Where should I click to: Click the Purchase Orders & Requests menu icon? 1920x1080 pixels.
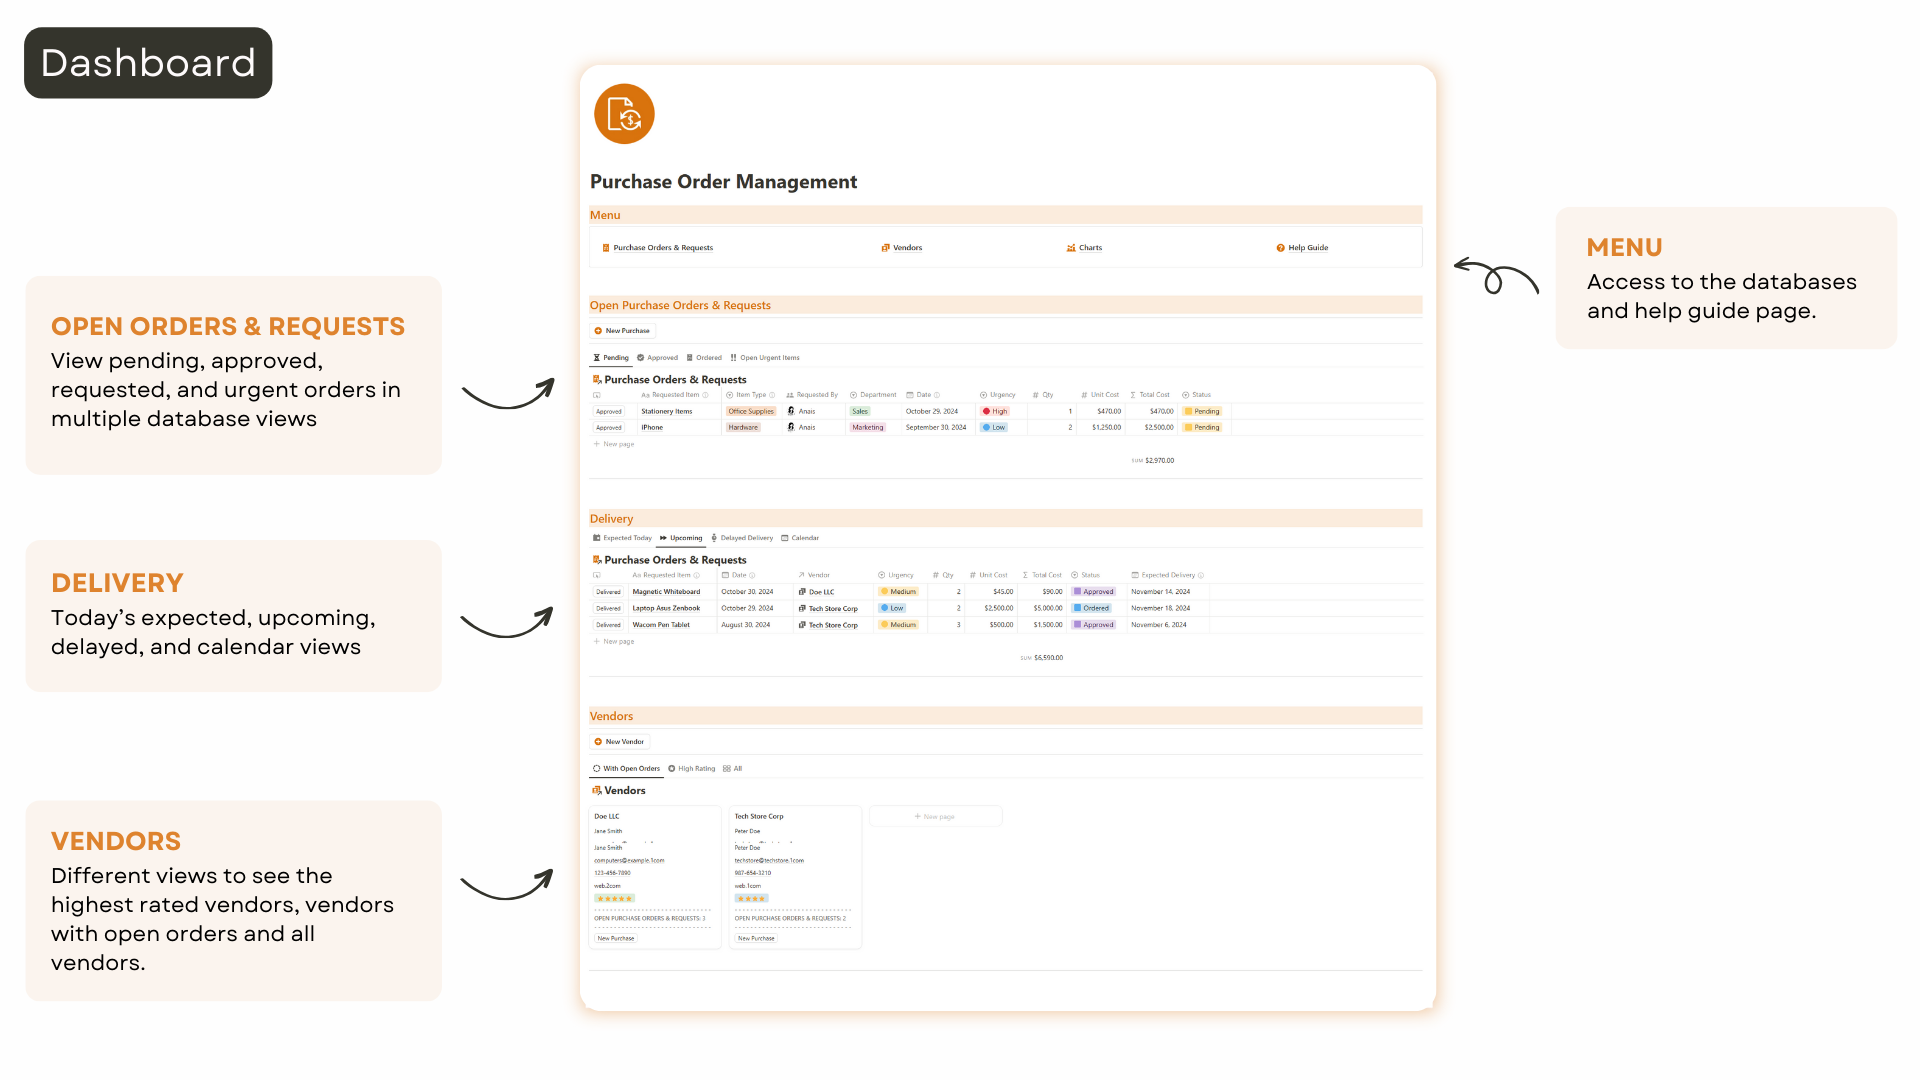coord(606,248)
